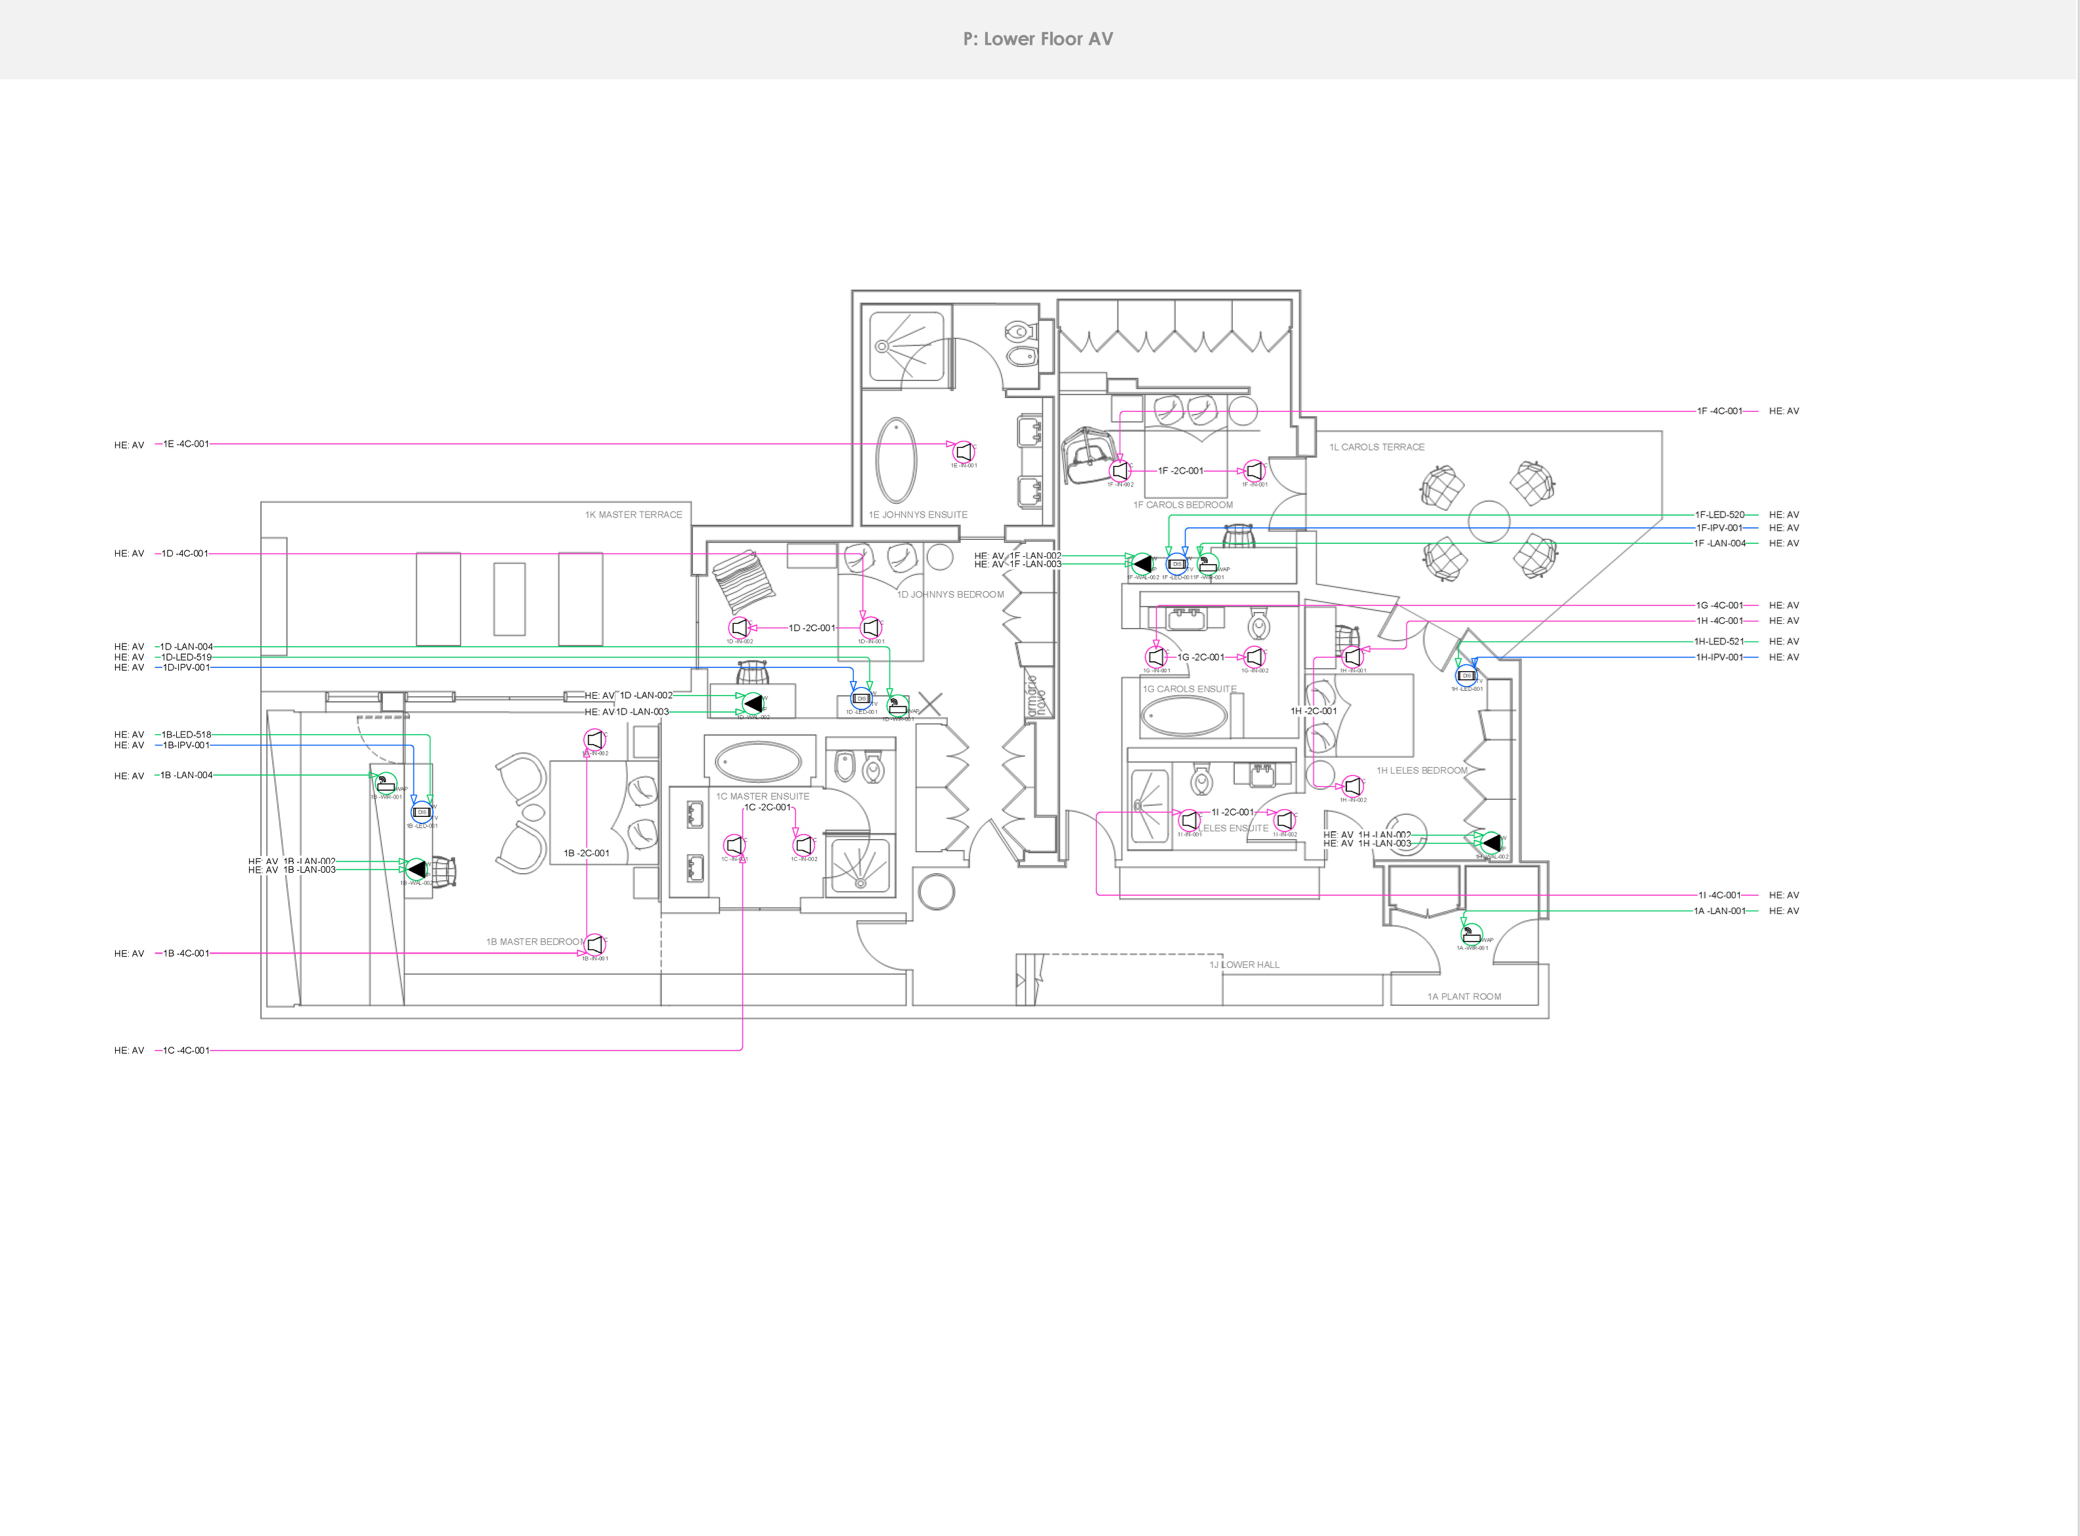Click cable label '1B -LAN-004'

click(x=187, y=775)
